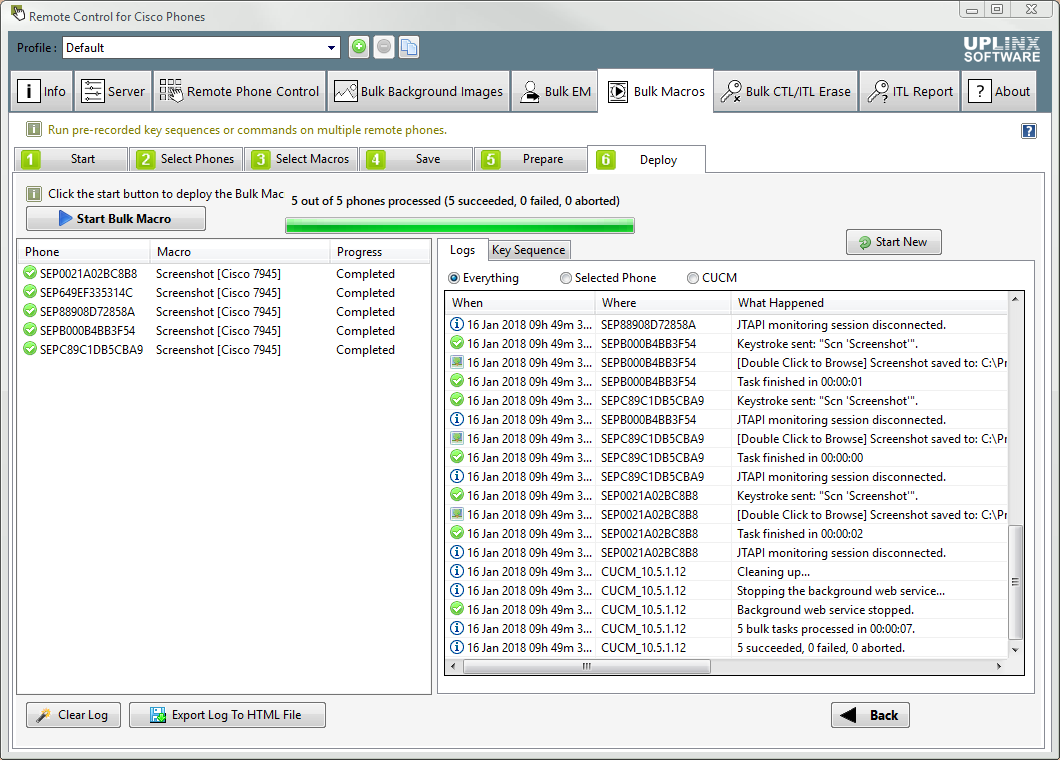
Task: Click the Back button
Action: (870, 715)
